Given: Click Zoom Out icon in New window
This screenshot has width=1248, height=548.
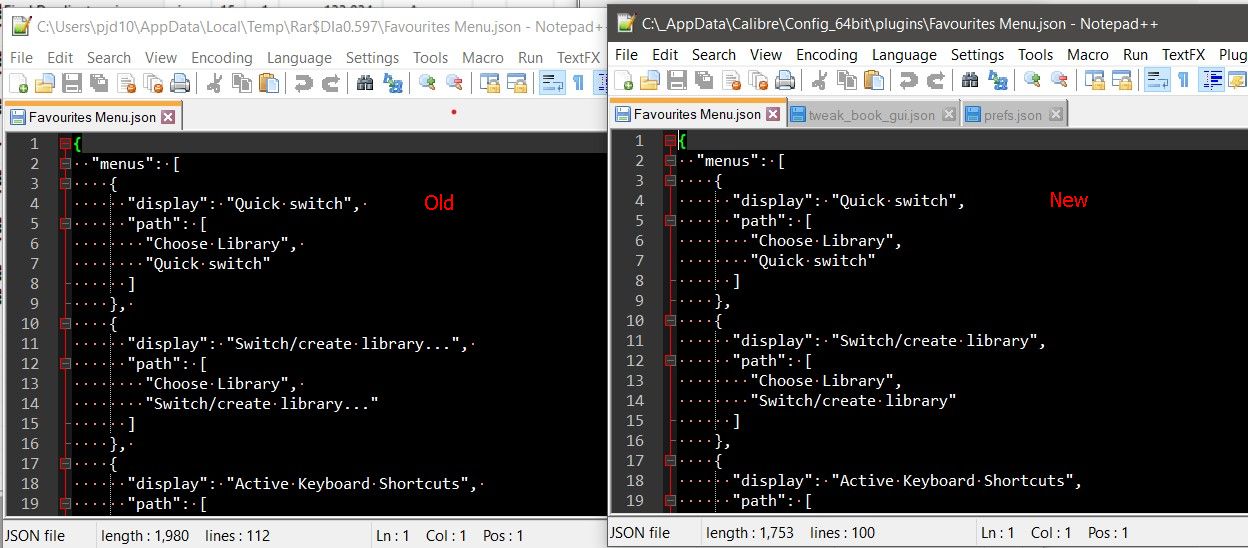Looking at the screenshot, I should (x=1059, y=80).
